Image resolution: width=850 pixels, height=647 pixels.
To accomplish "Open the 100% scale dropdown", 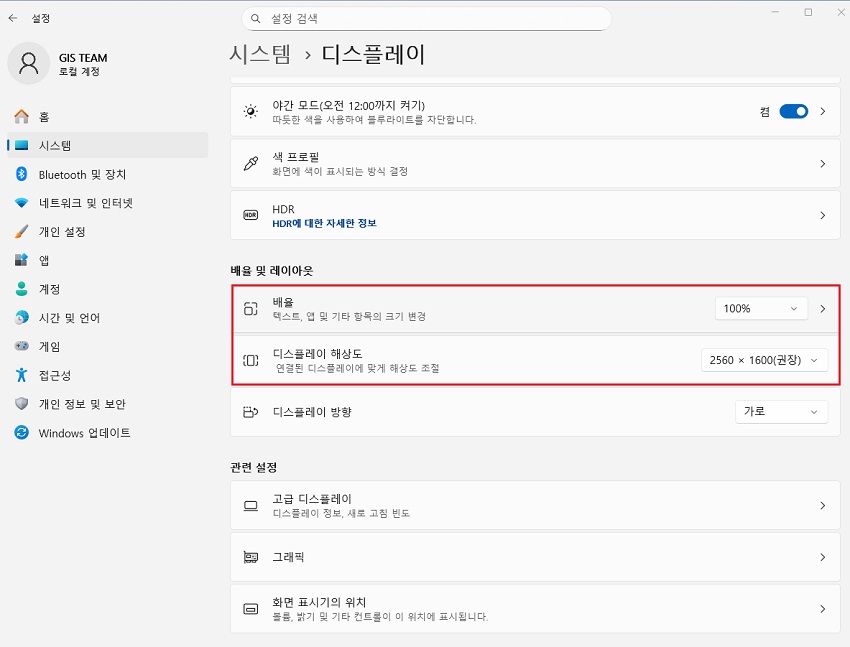I will coord(761,308).
